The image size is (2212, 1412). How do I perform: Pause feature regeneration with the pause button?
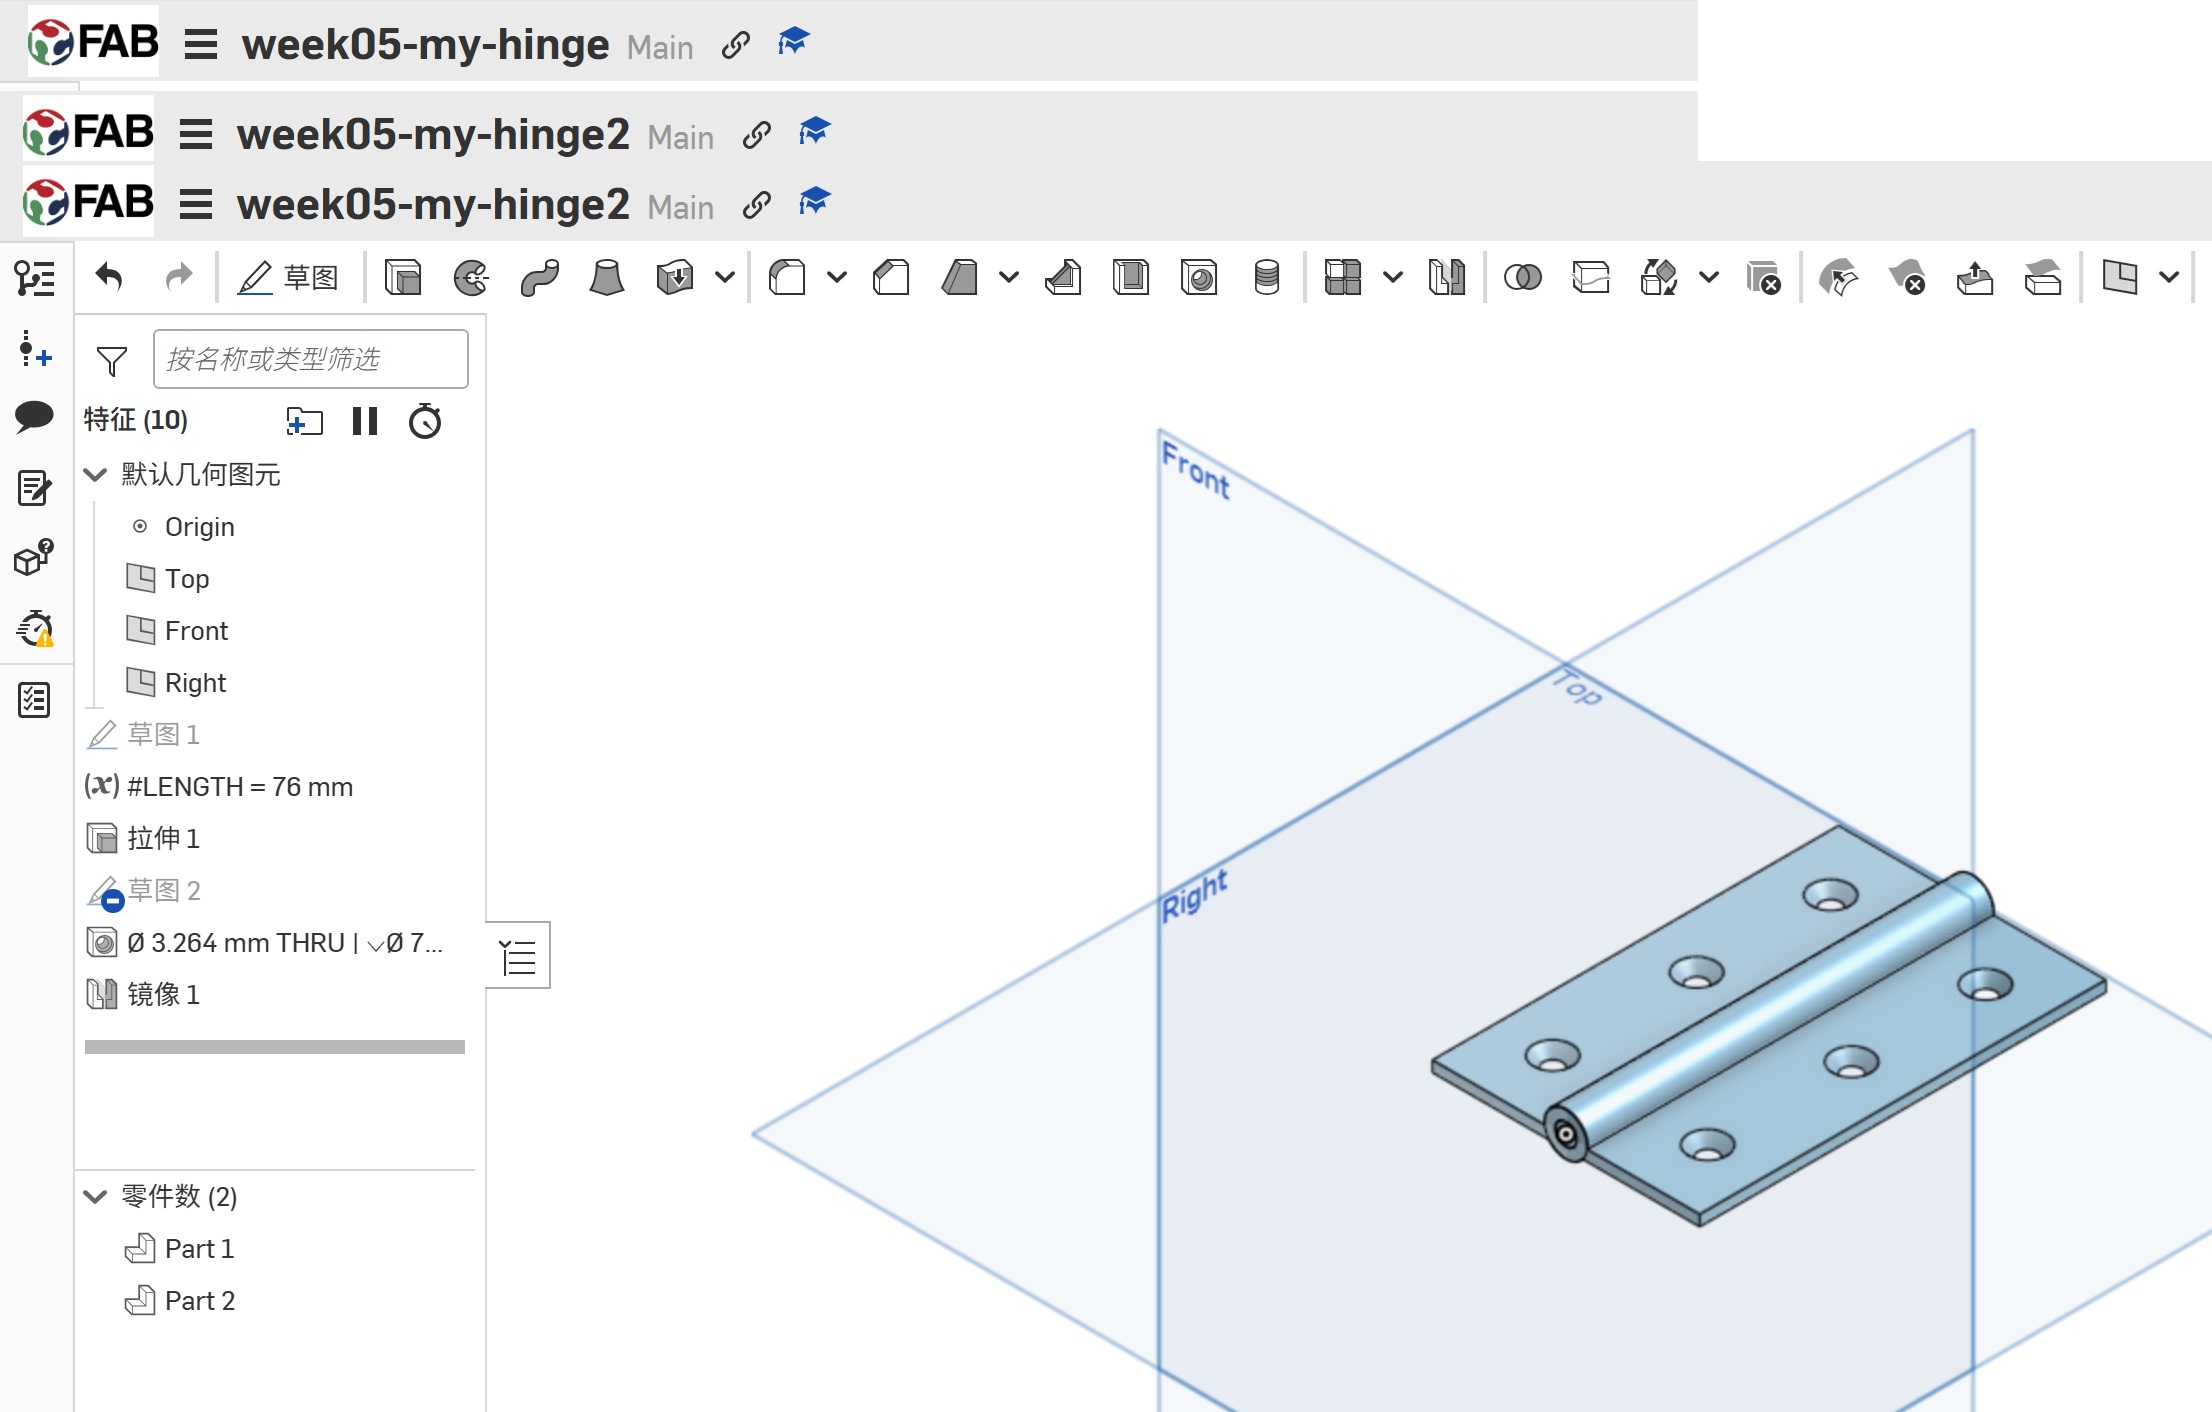click(365, 421)
